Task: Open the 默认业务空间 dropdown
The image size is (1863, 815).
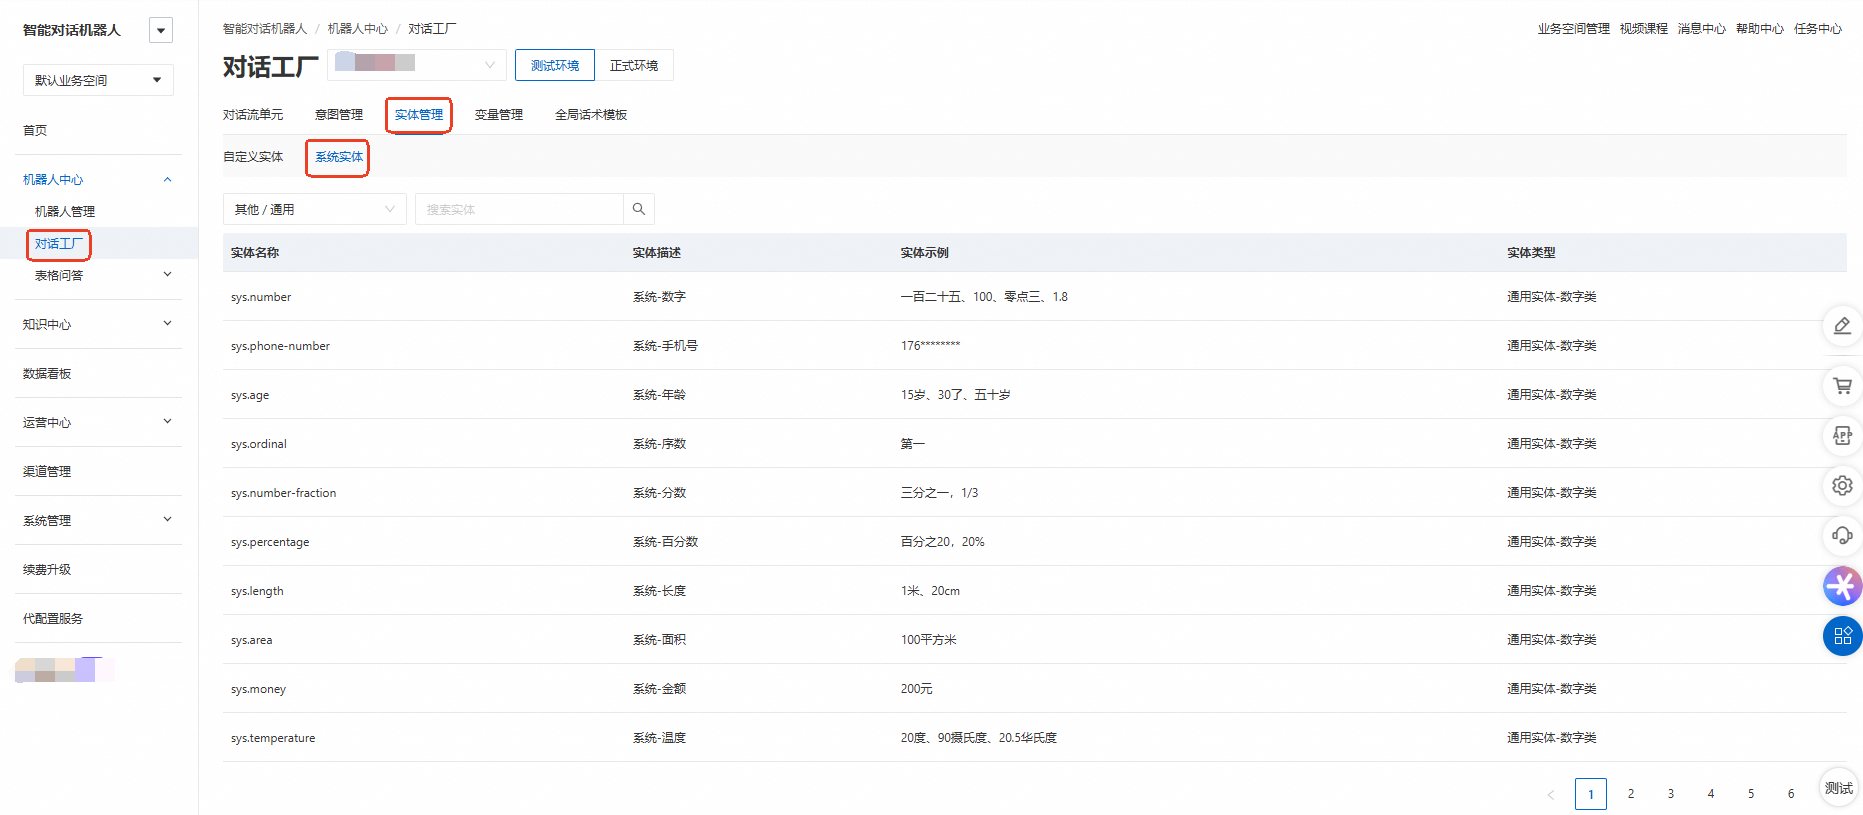Action: pyautogui.click(x=98, y=80)
